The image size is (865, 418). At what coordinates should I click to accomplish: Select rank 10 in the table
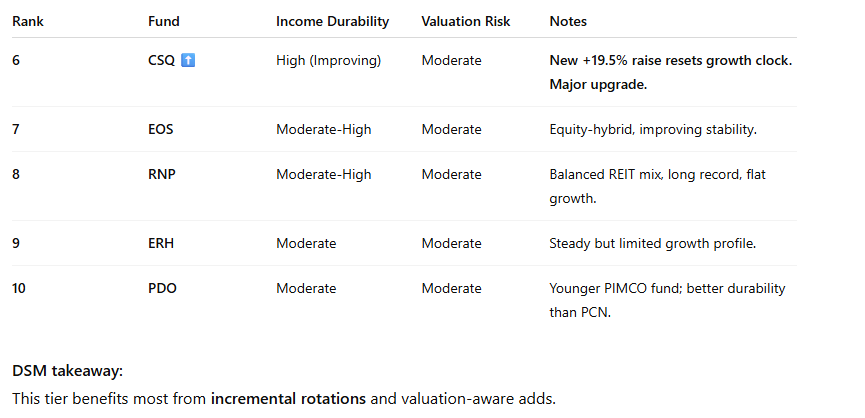pyautogui.click(x=20, y=289)
